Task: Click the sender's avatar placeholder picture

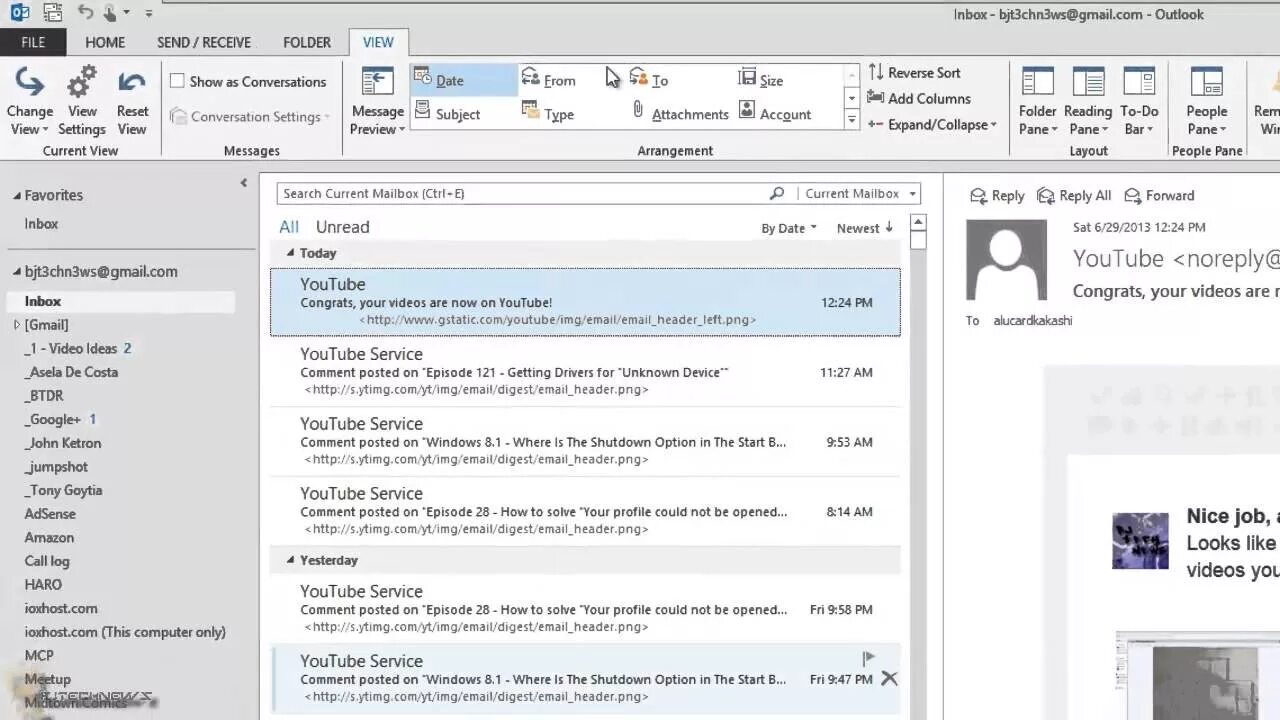Action: point(1006,260)
